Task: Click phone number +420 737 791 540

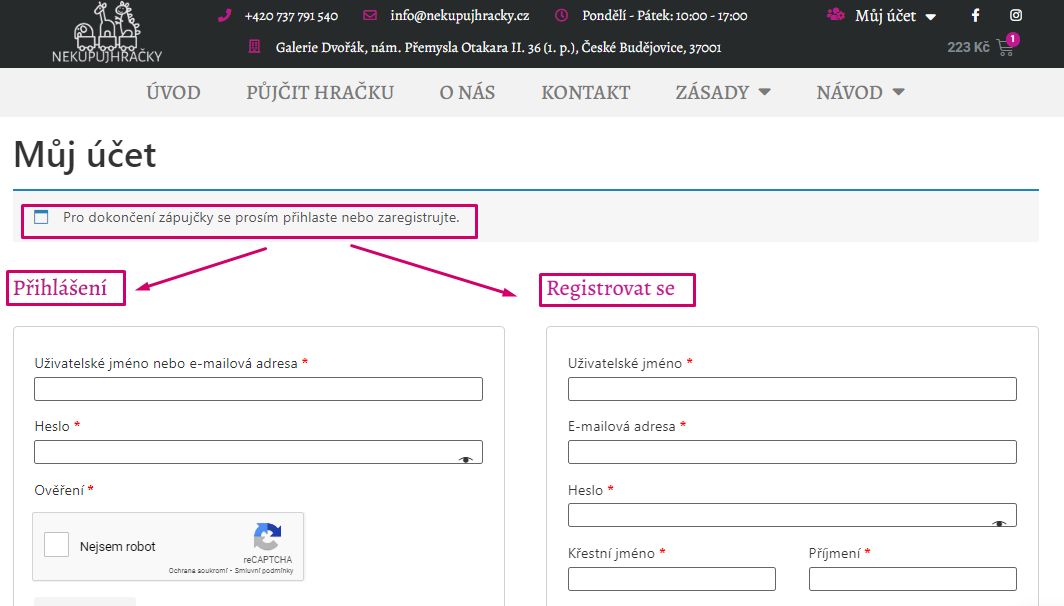Action: coord(291,16)
